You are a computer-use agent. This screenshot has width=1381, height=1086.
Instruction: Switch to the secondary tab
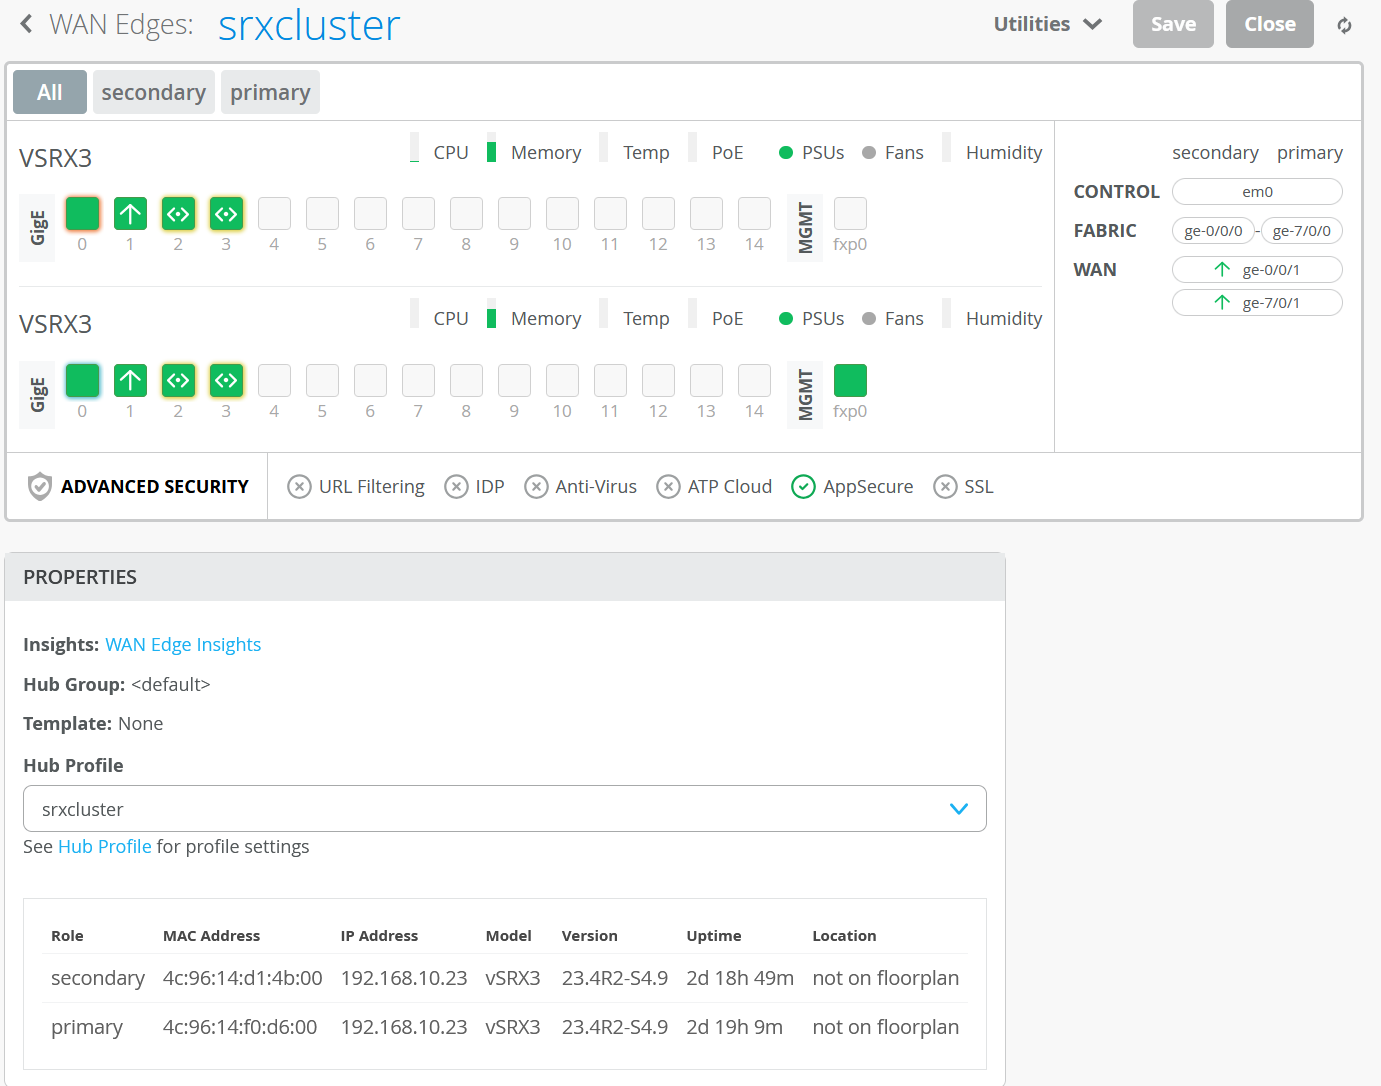coord(153,92)
